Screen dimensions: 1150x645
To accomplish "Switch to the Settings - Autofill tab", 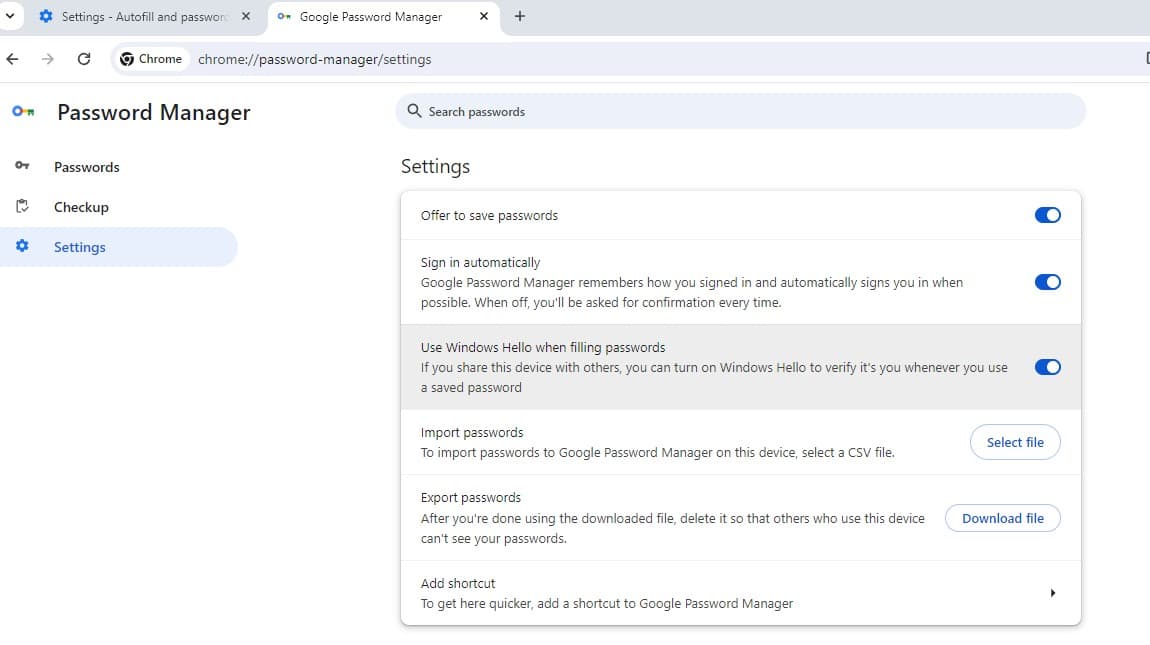I will [x=140, y=16].
